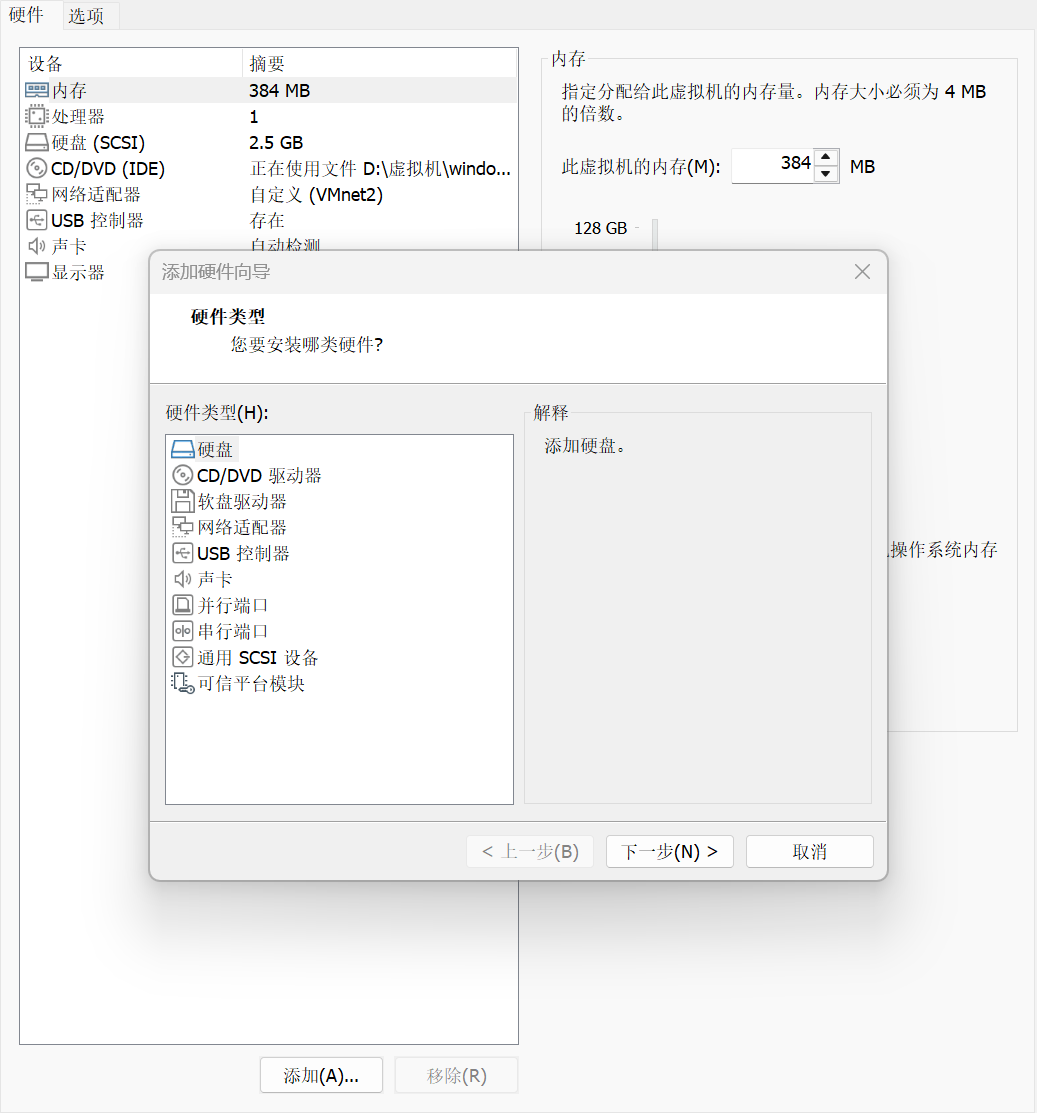Switch to the 选项 tab

click(x=86, y=16)
